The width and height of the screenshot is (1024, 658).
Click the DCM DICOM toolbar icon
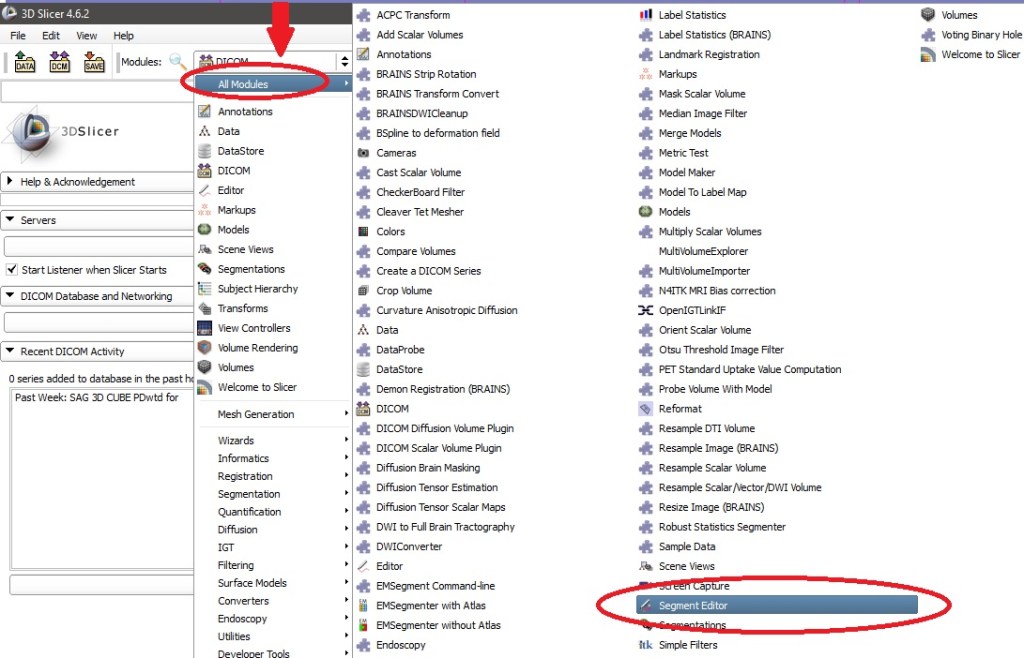pos(59,62)
